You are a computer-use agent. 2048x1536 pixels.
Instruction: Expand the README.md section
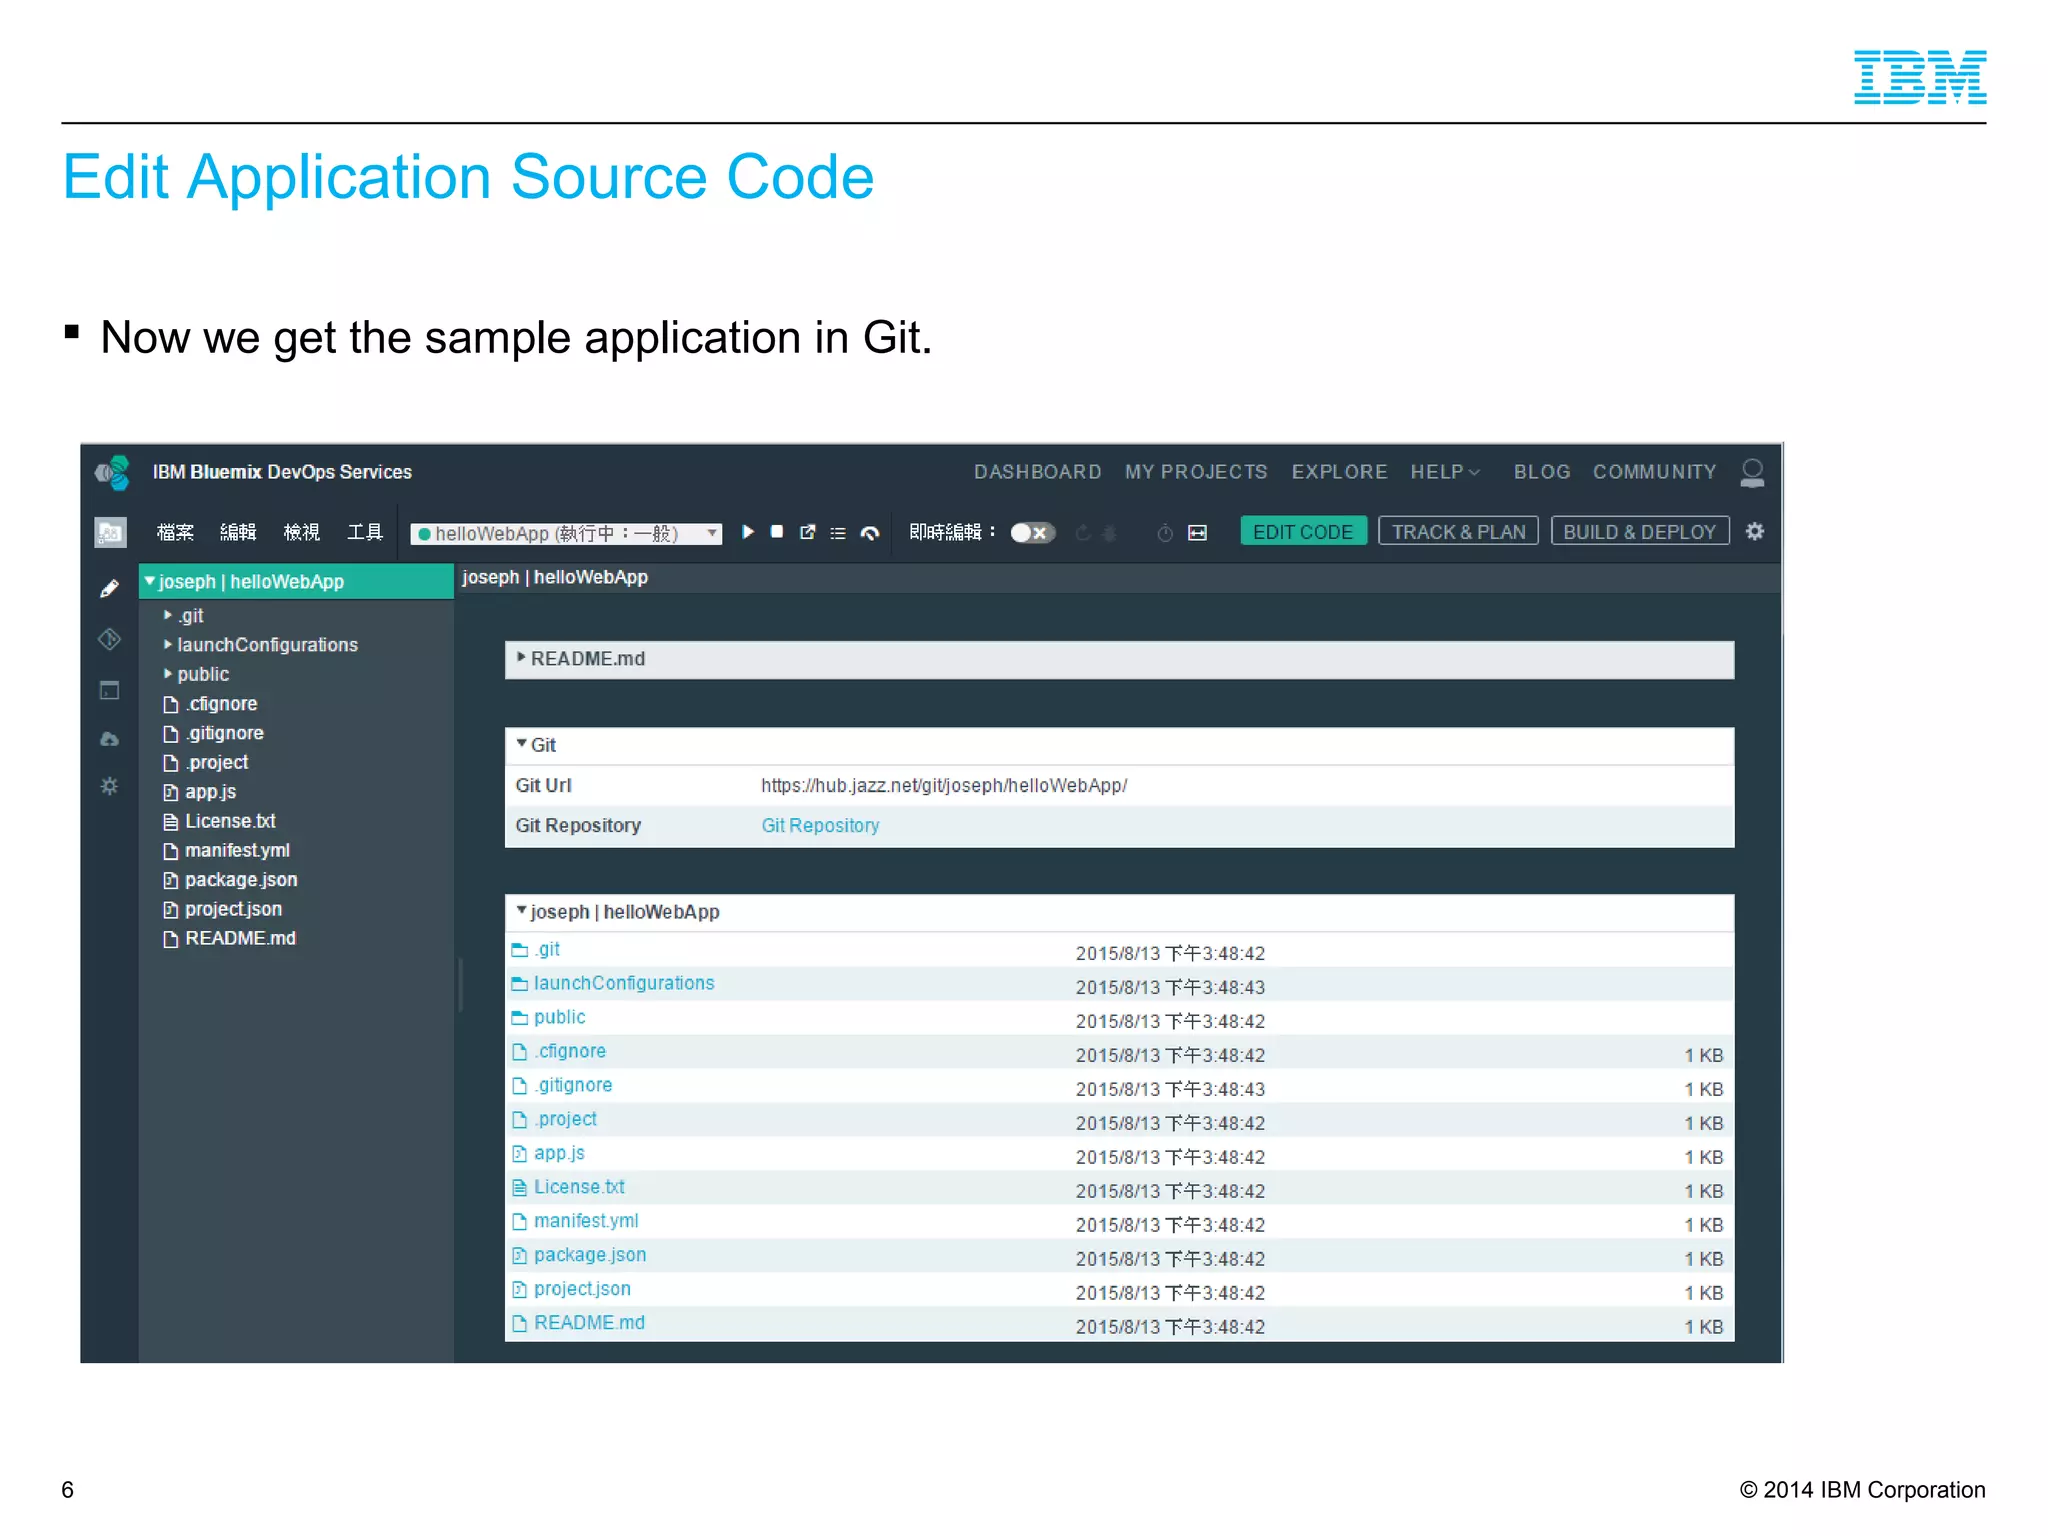click(521, 658)
